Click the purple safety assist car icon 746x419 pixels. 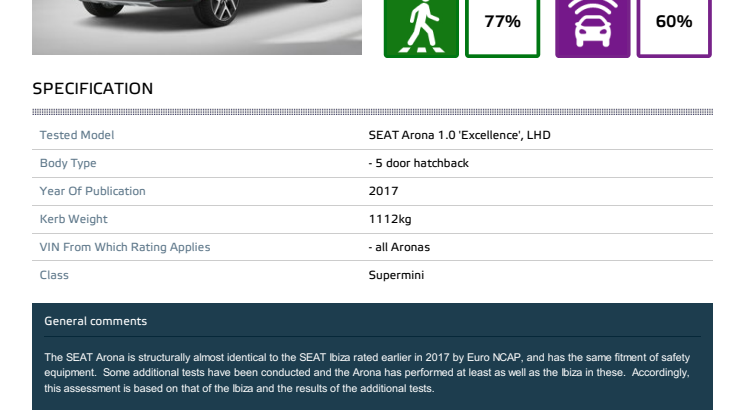tap(592, 29)
